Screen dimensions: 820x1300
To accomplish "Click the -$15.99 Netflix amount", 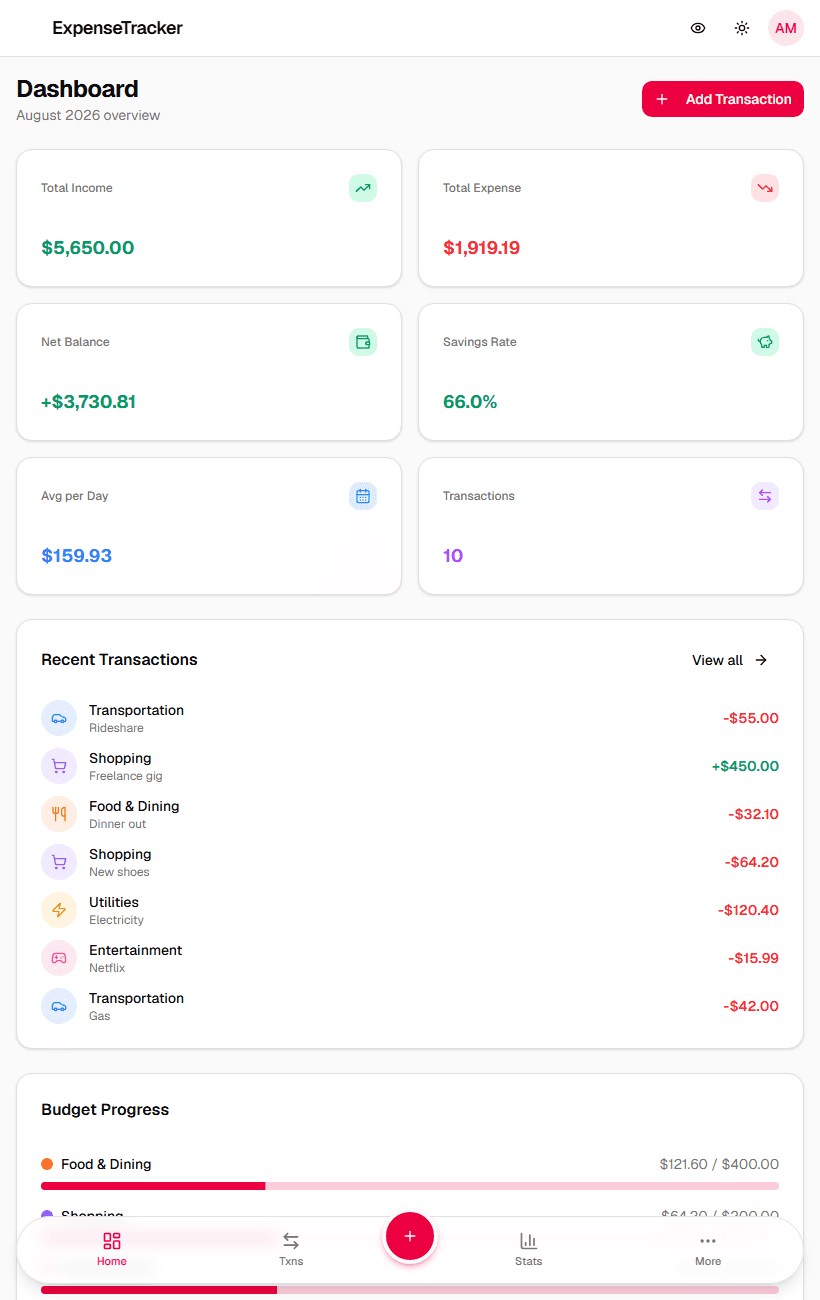I will point(754,958).
